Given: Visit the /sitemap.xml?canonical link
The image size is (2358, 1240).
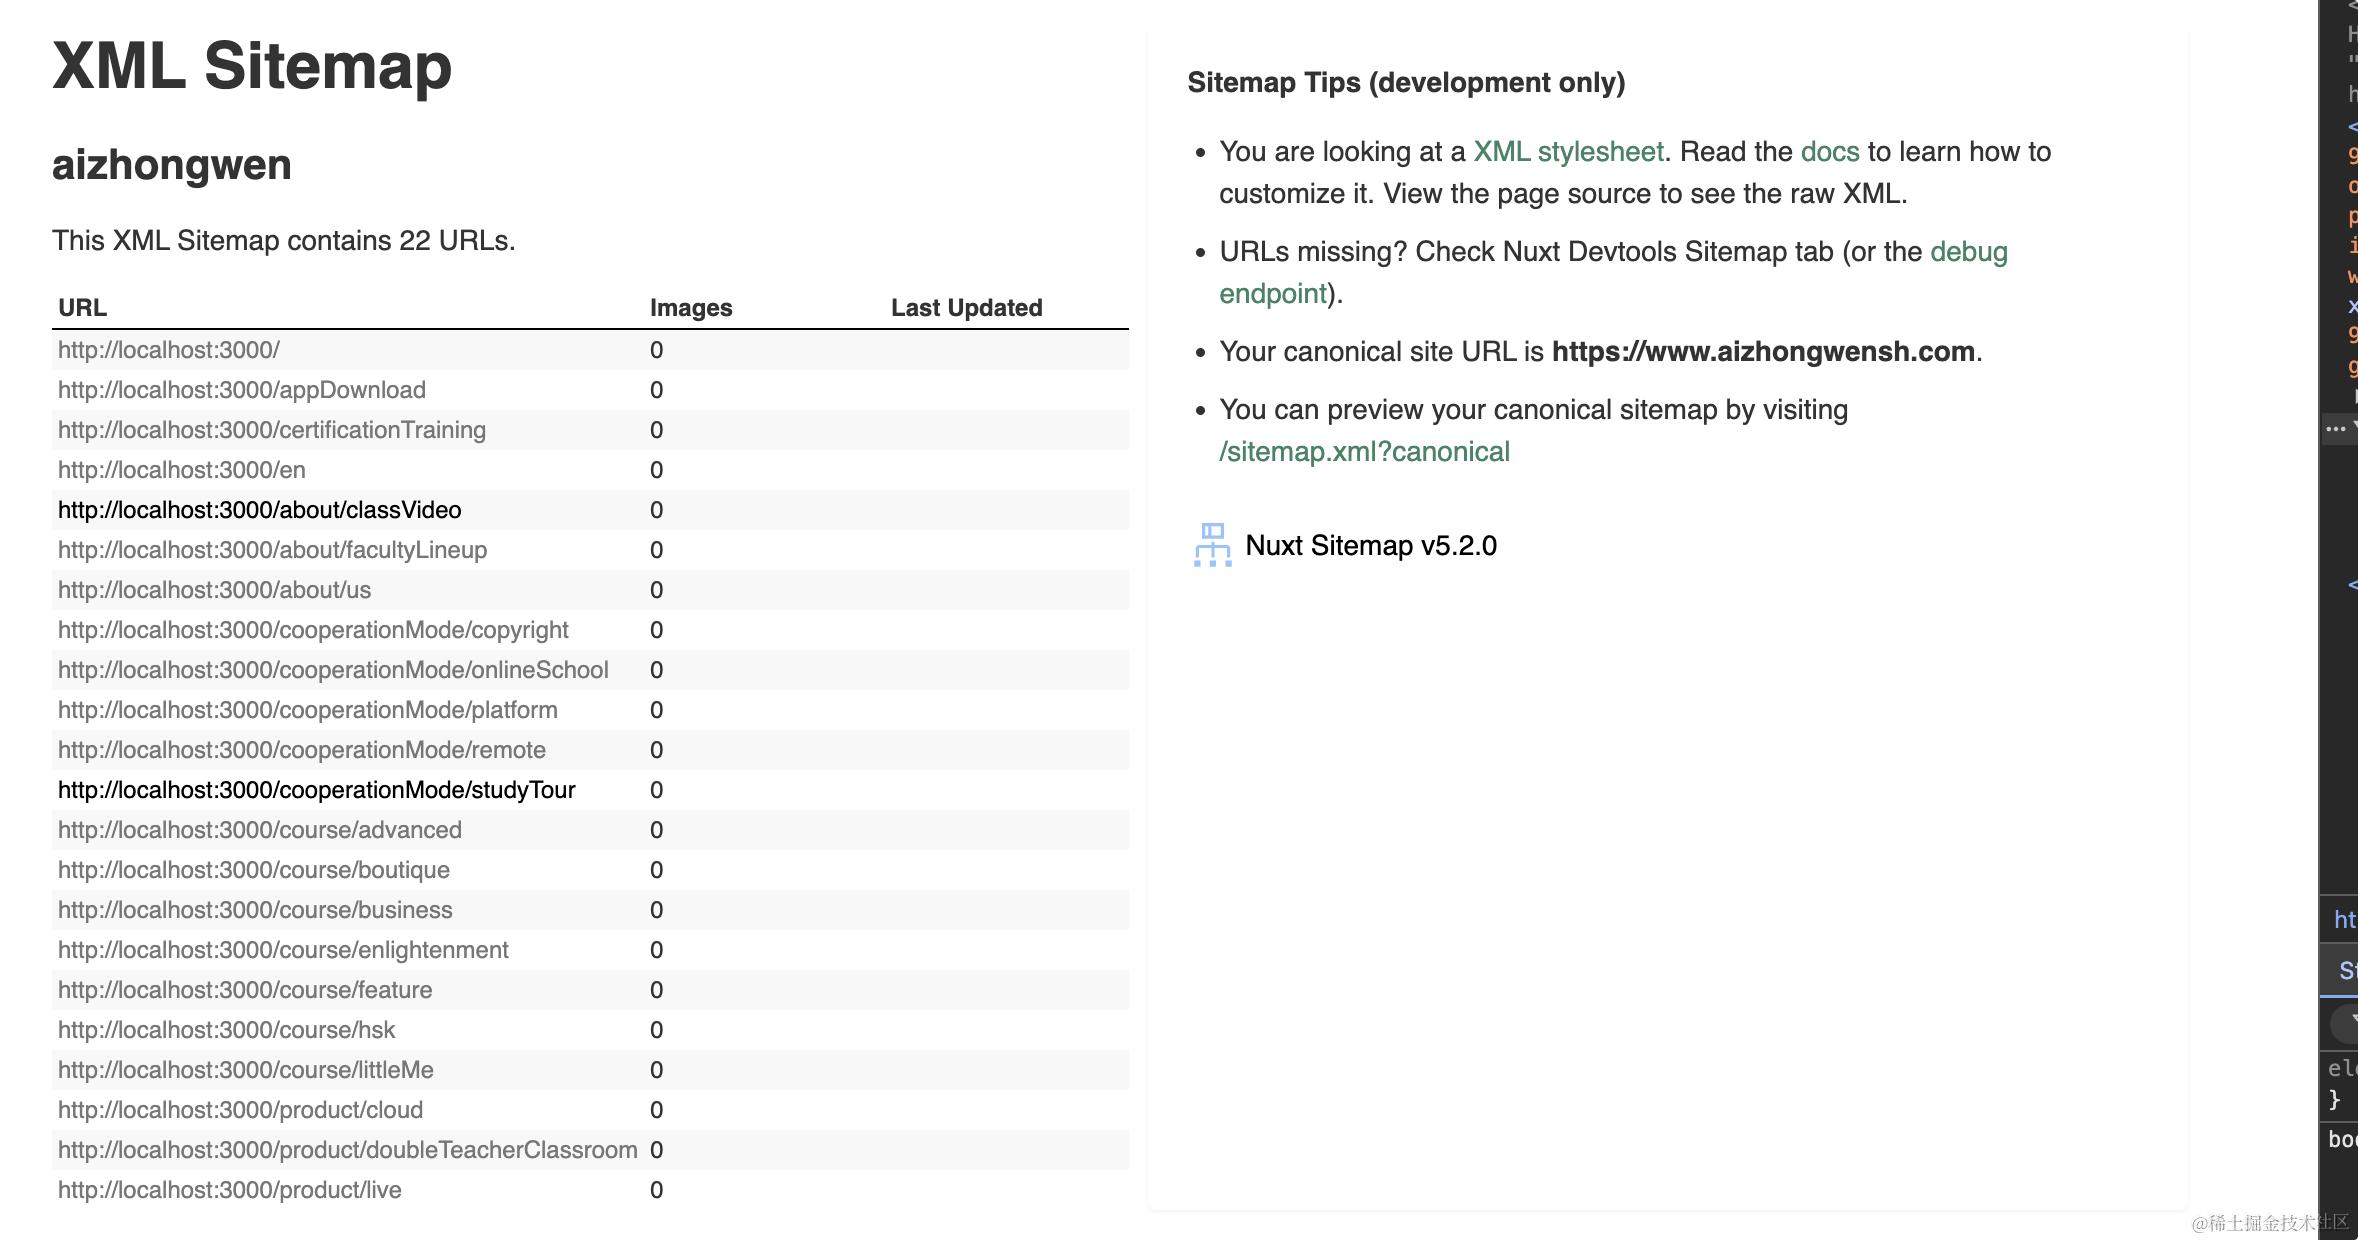Looking at the screenshot, I should (1364, 452).
